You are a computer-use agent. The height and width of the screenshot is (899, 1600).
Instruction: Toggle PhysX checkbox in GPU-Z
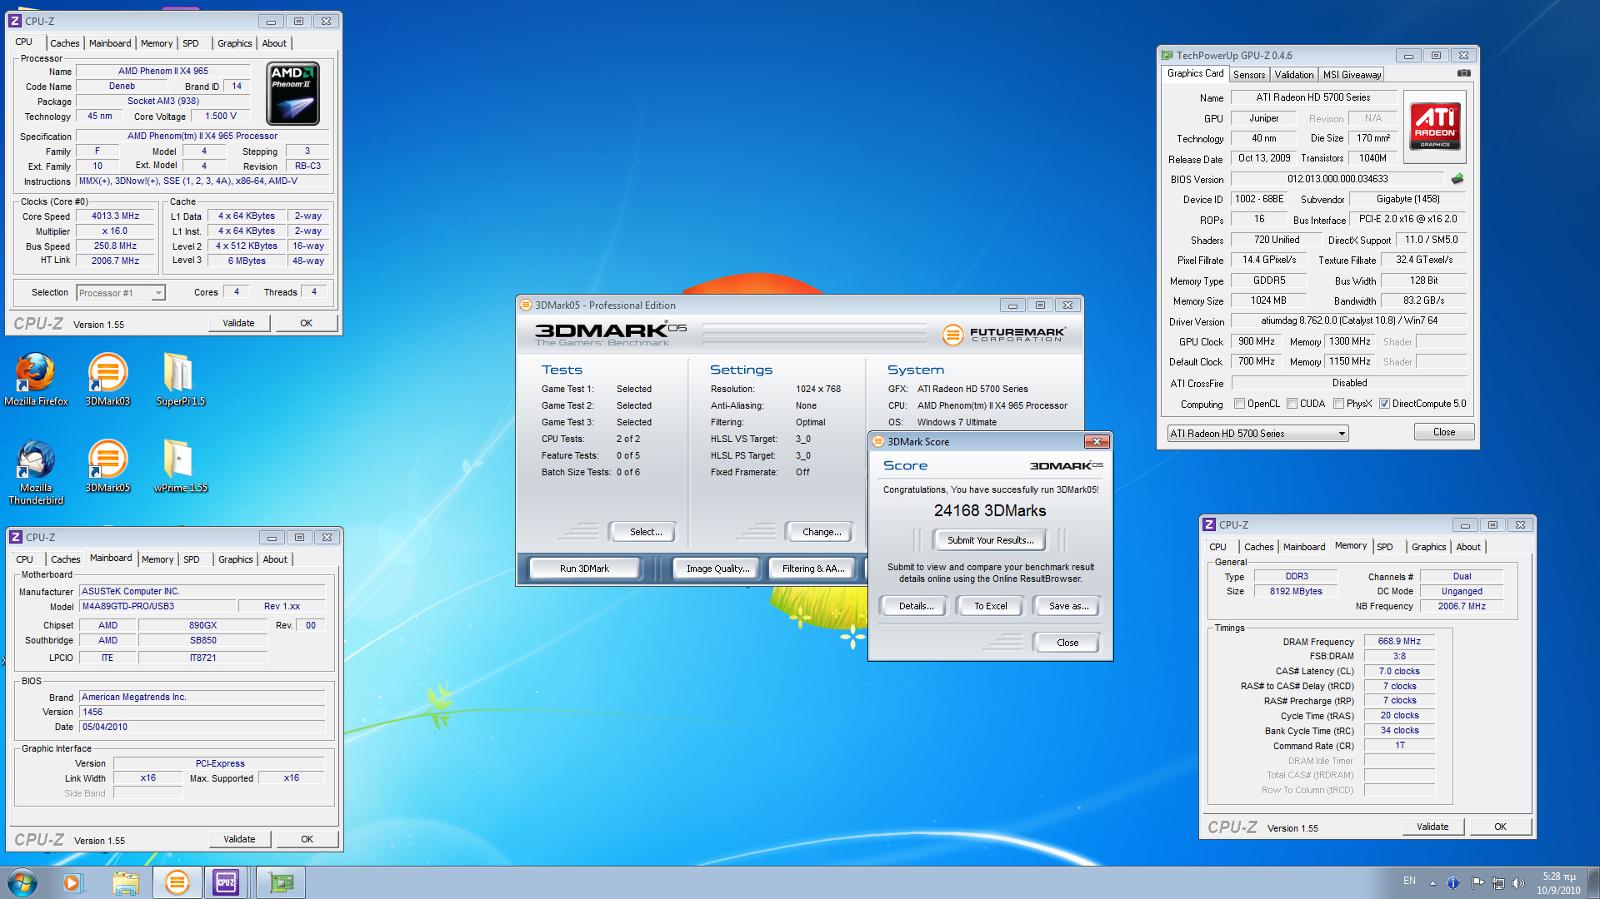[x=1337, y=404]
